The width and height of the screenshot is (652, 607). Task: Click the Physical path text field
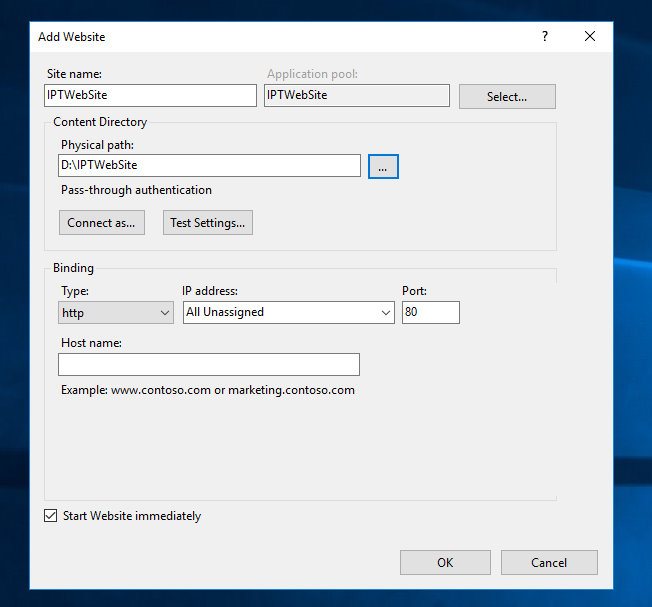(x=209, y=165)
